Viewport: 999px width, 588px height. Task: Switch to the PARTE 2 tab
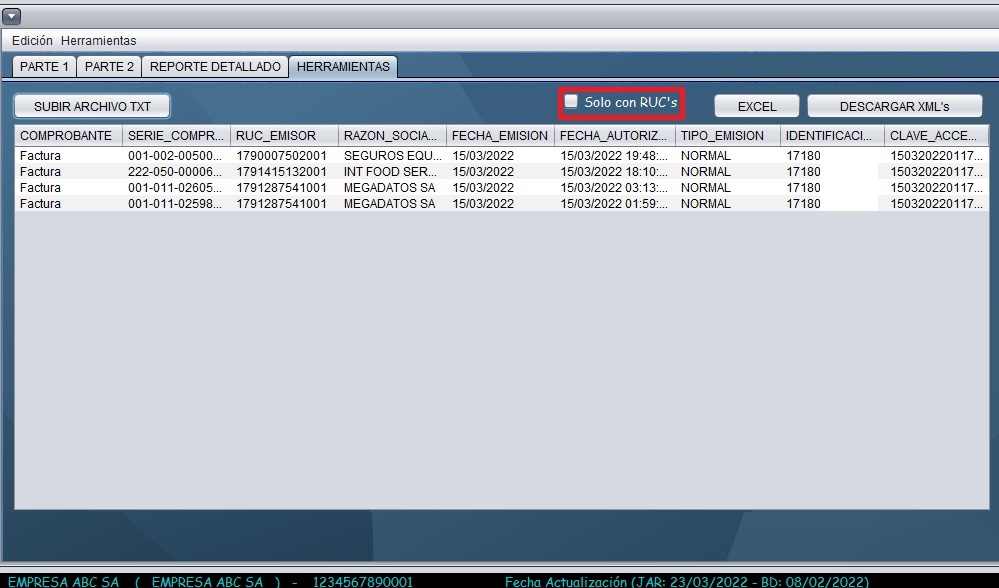109,67
